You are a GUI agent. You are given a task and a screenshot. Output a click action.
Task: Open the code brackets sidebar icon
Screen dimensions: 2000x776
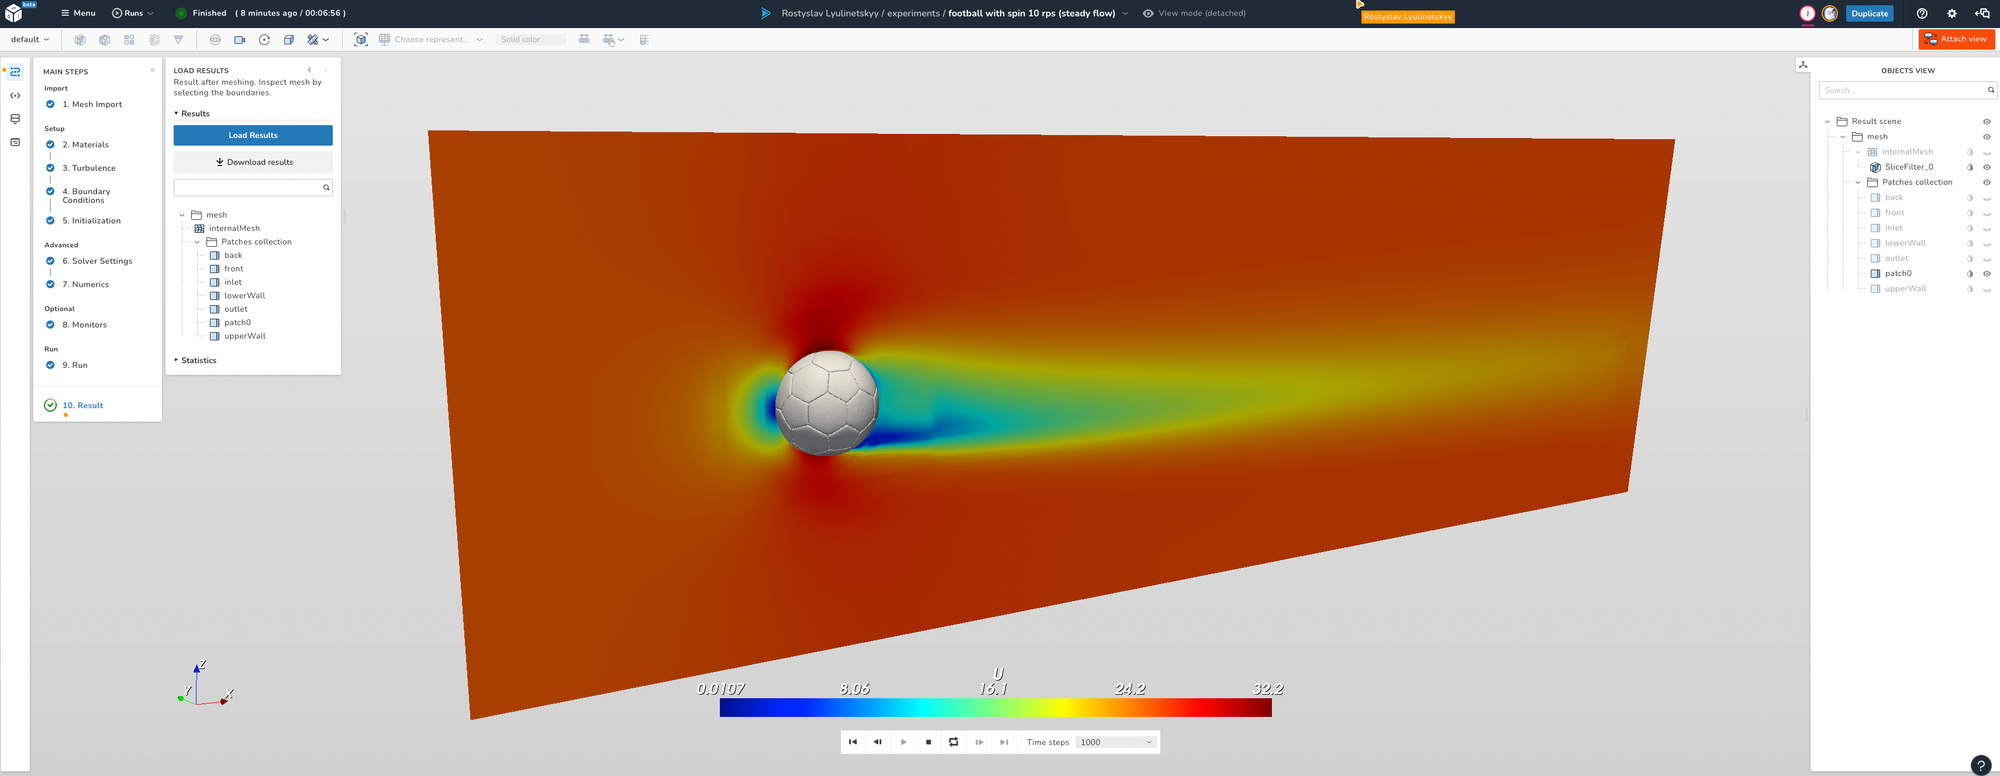(x=15, y=96)
